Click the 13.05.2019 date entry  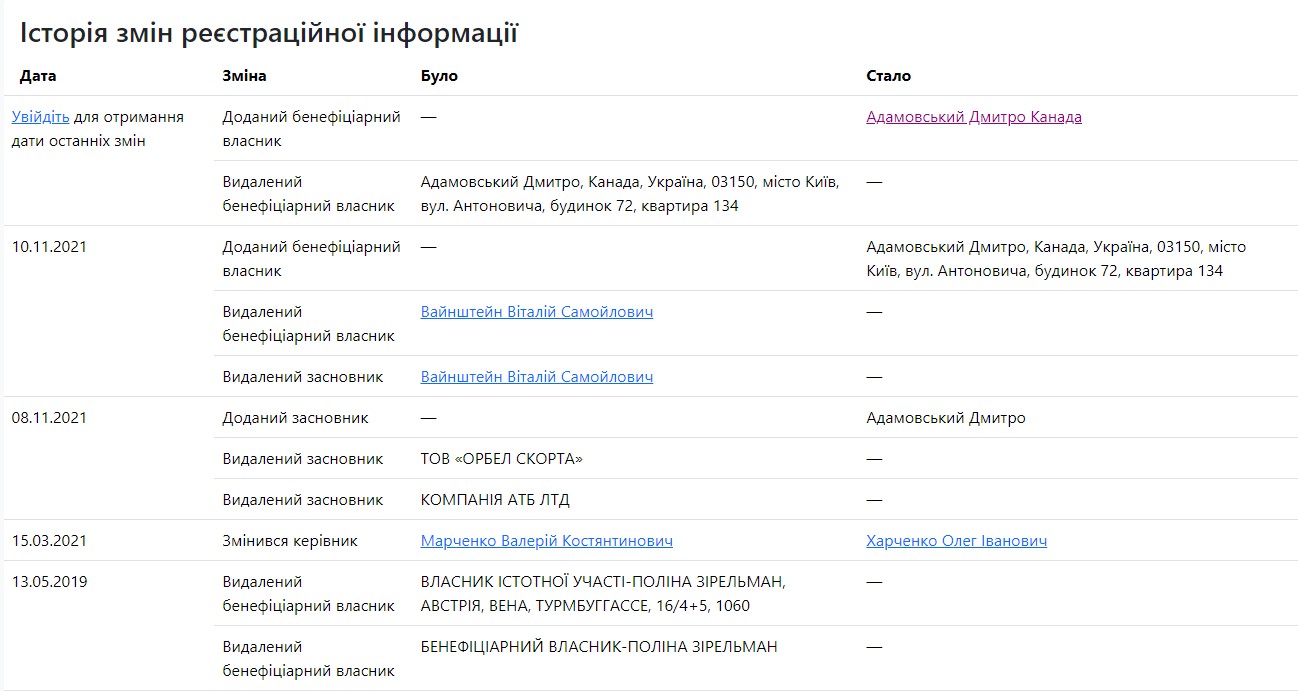pos(49,582)
